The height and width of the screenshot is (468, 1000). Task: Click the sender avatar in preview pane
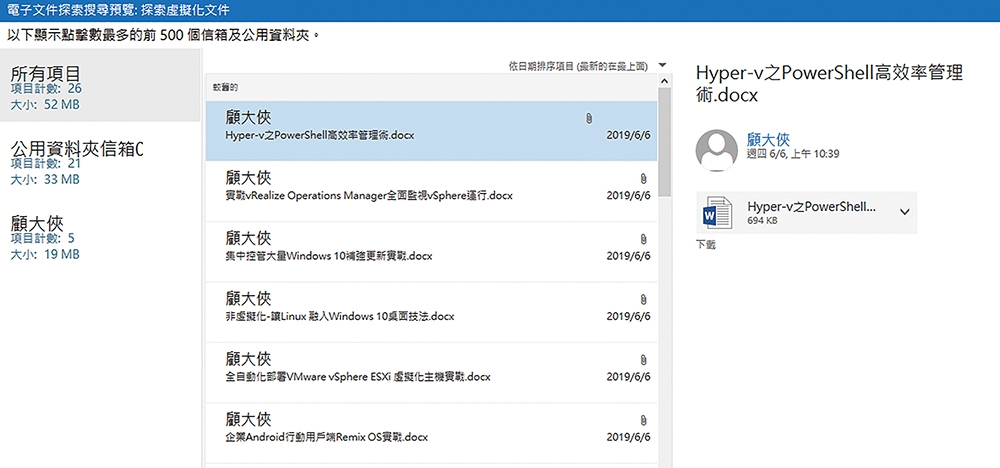tap(716, 150)
